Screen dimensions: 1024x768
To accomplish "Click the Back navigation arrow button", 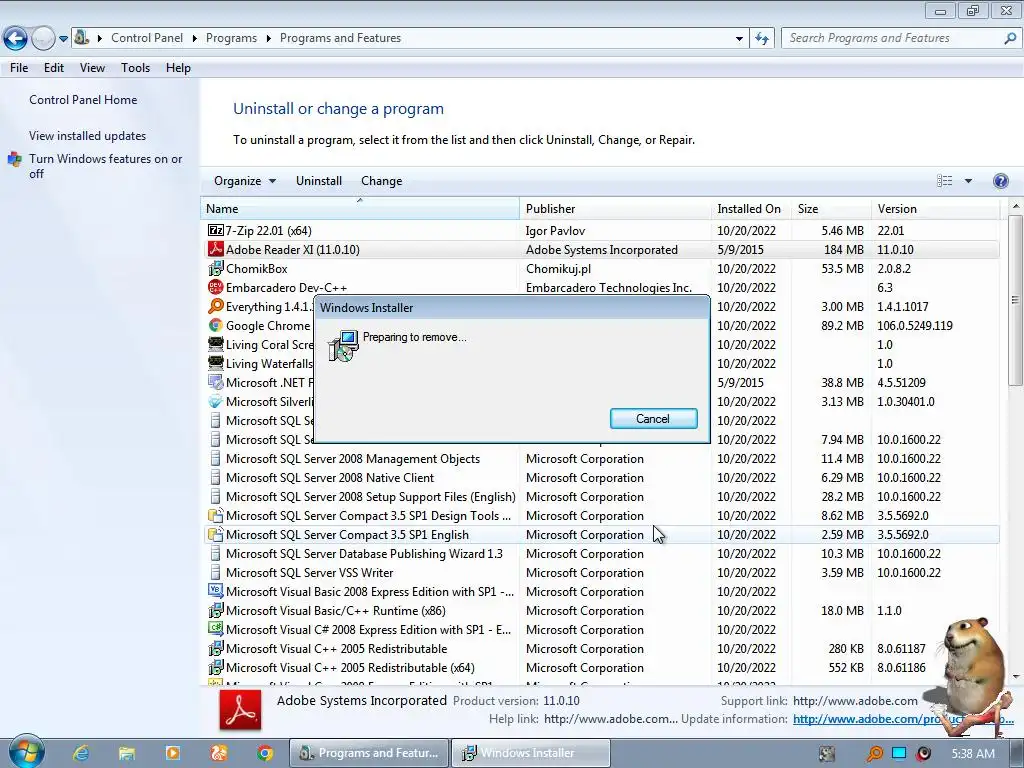I will [16, 39].
